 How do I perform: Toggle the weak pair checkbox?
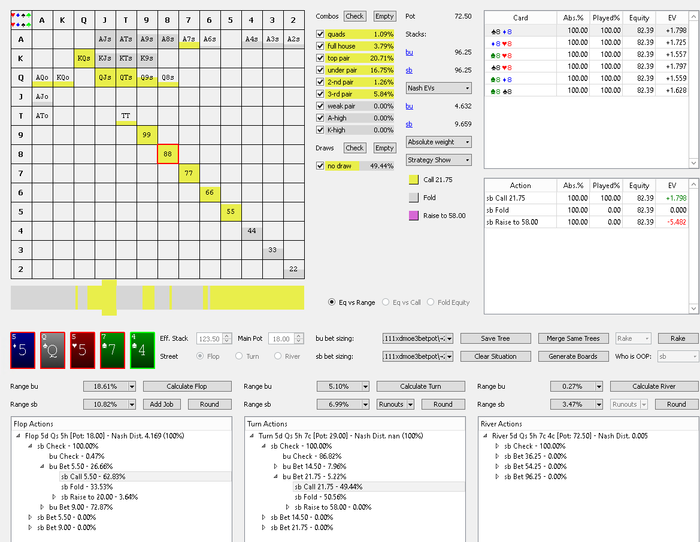(320, 106)
